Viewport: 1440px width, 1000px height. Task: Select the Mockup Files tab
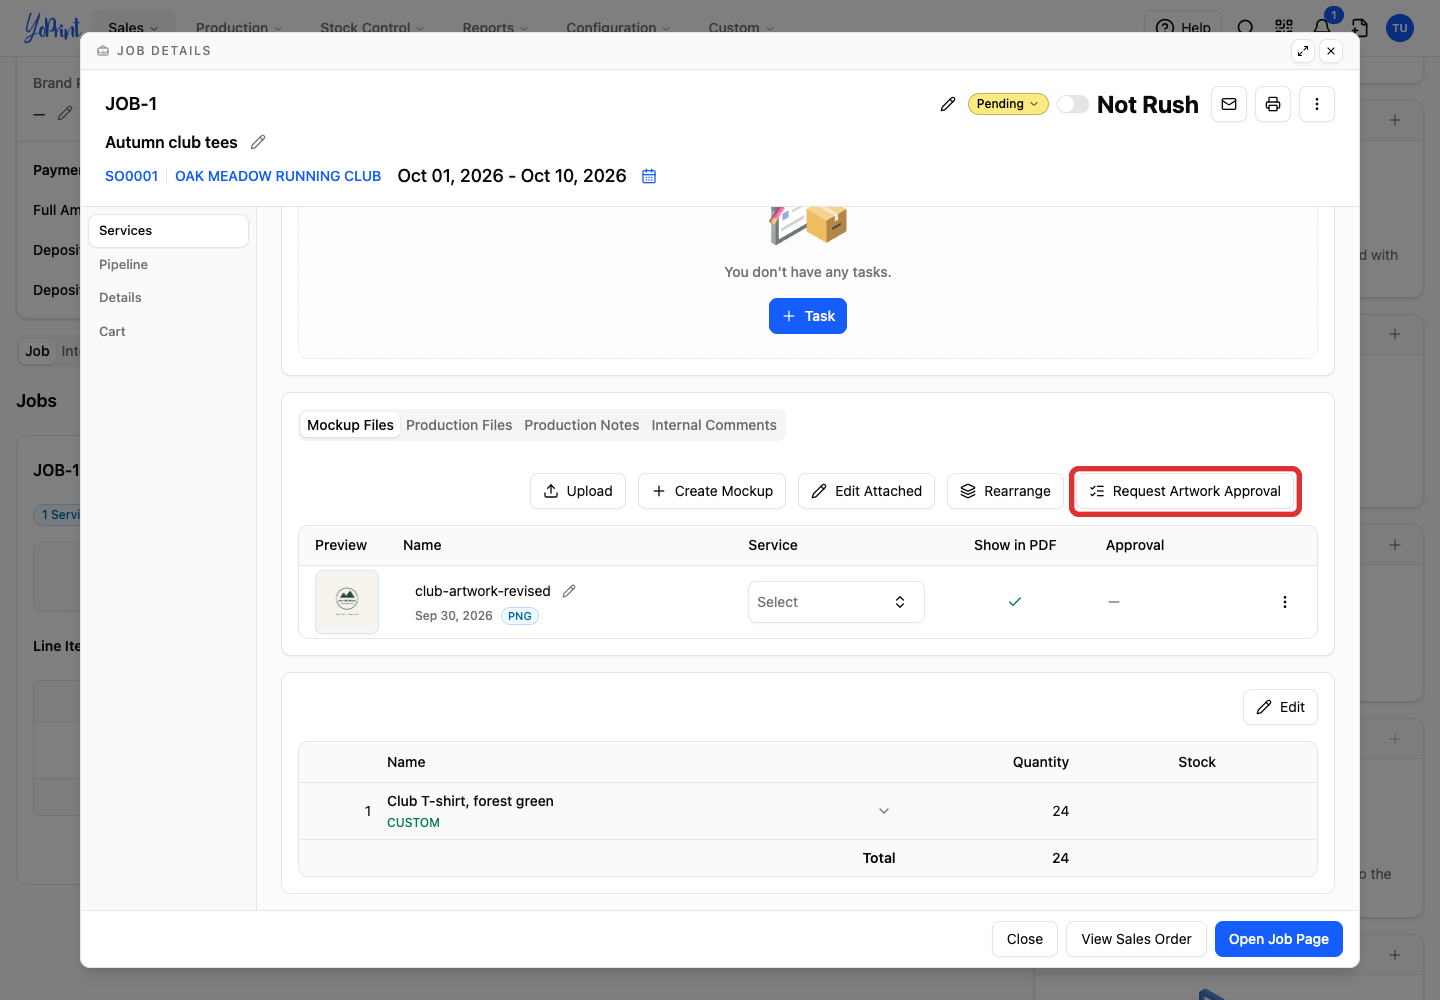(x=350, y=425)
